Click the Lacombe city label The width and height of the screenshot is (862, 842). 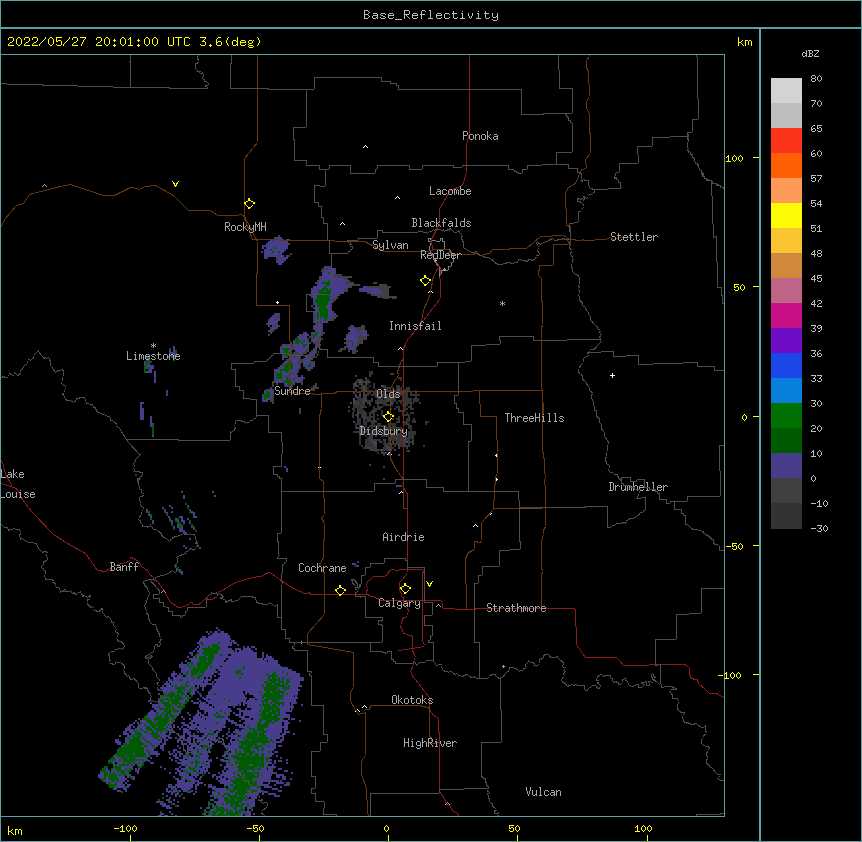(450, 191)
